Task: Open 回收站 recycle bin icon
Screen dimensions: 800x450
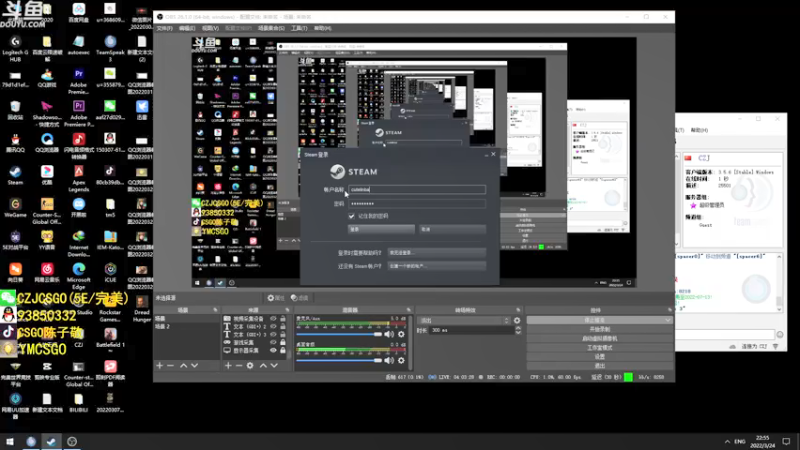Action: click(x=15, y=110)
